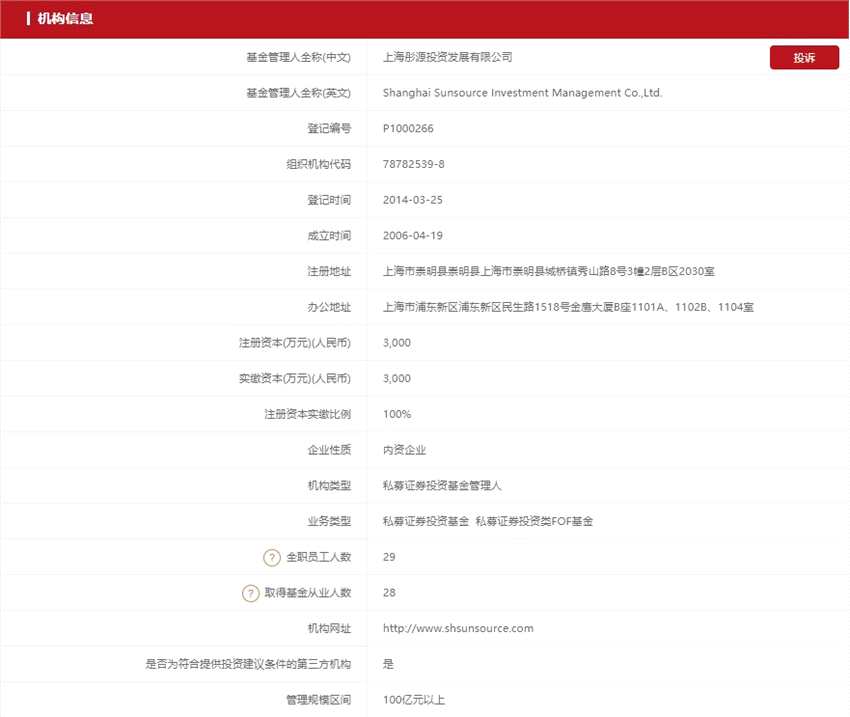Click the 内资企业 value
Image resolution: width=850 pixels, height=717 pixels.
[404, 450]
